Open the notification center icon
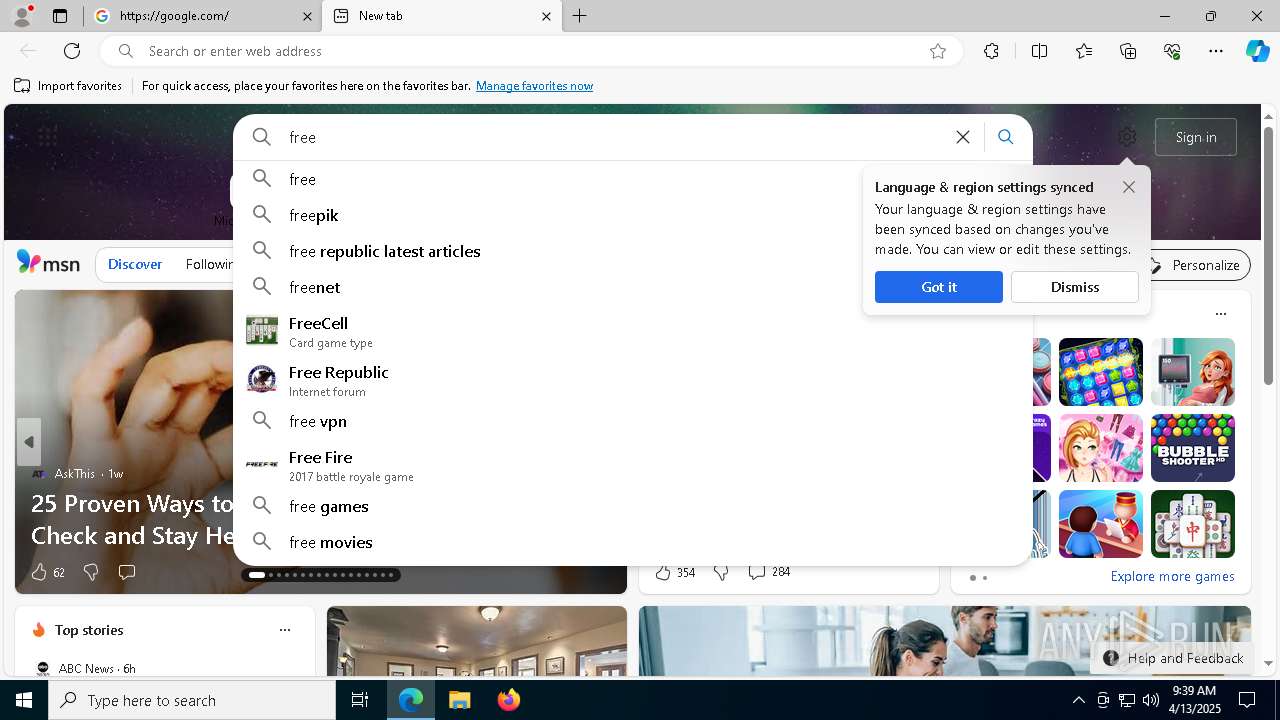 pyautogui.click(x=1247, y=700)
